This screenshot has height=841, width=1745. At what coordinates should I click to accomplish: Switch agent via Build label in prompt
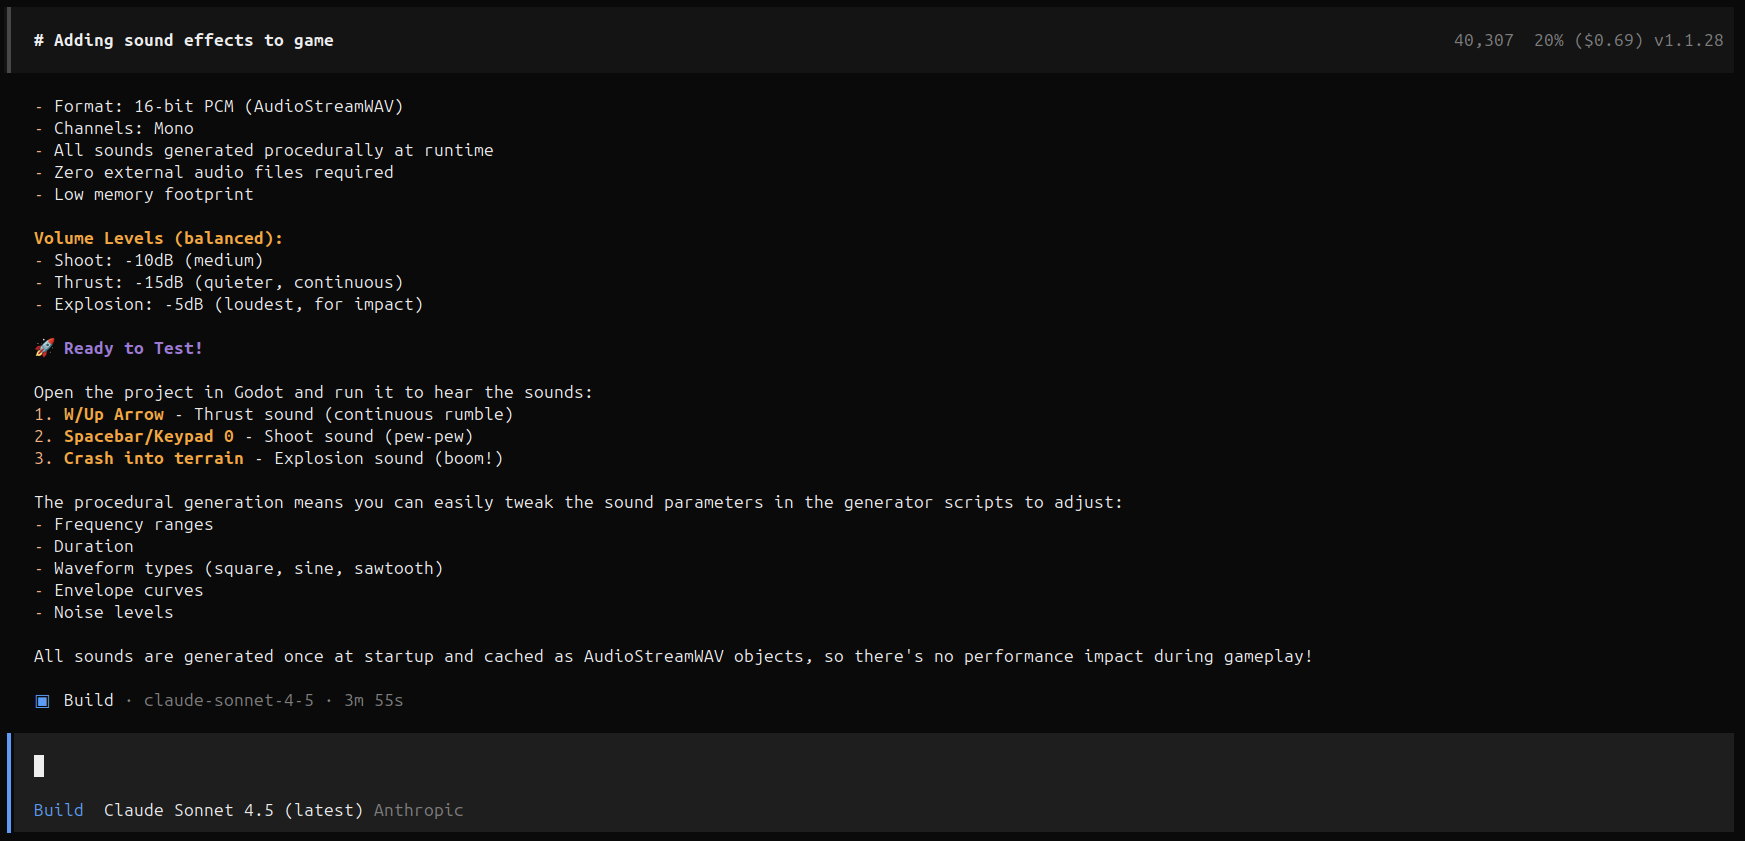[58, 810]
